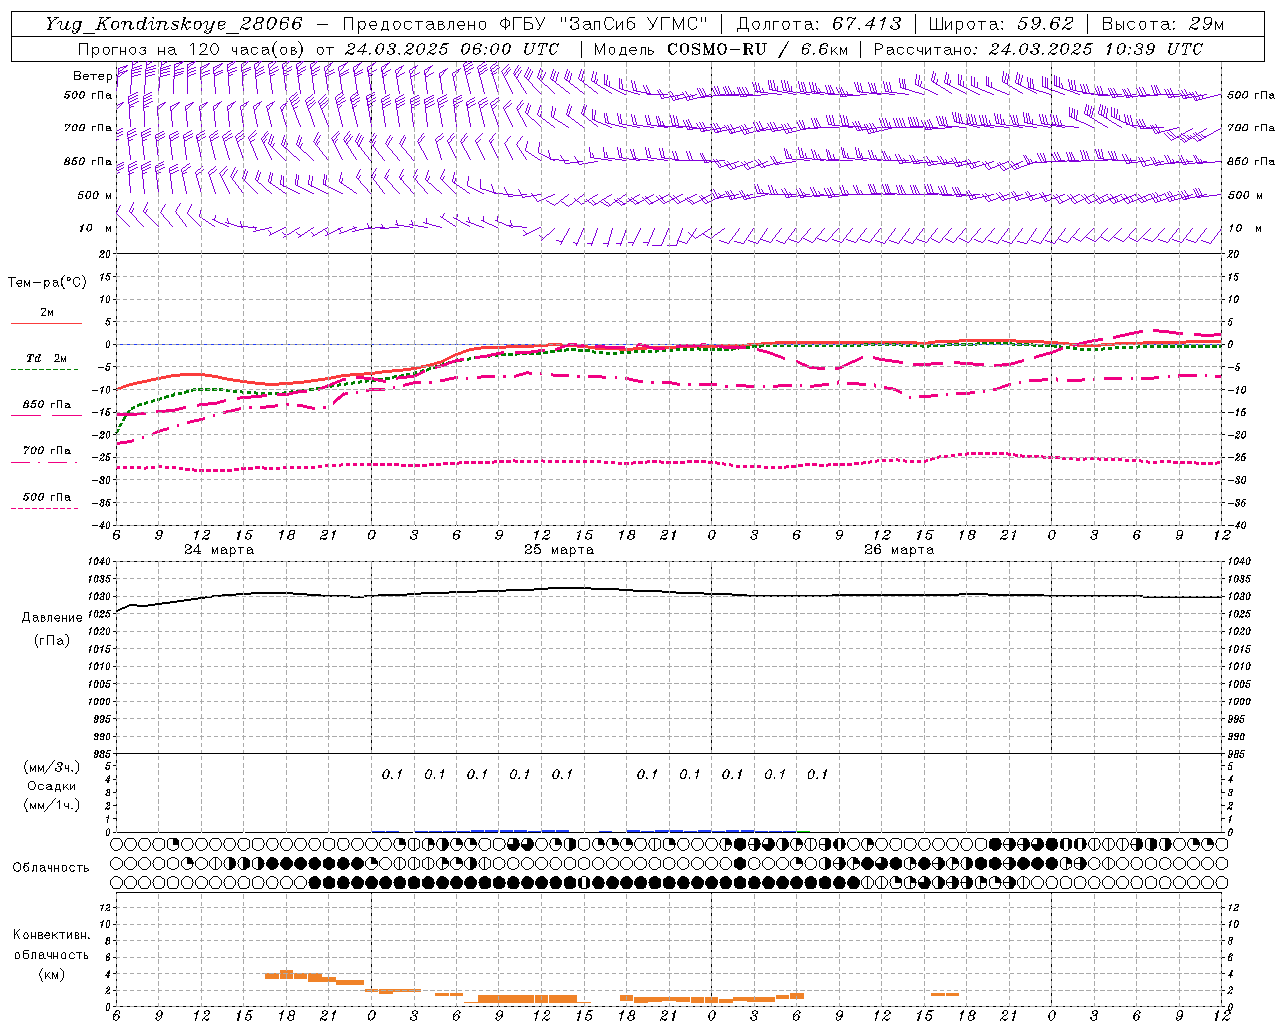Viewport: 1280px width, 1024px height.
Task: Click the Высота: 29м header field
Action: click(1162, 24)
